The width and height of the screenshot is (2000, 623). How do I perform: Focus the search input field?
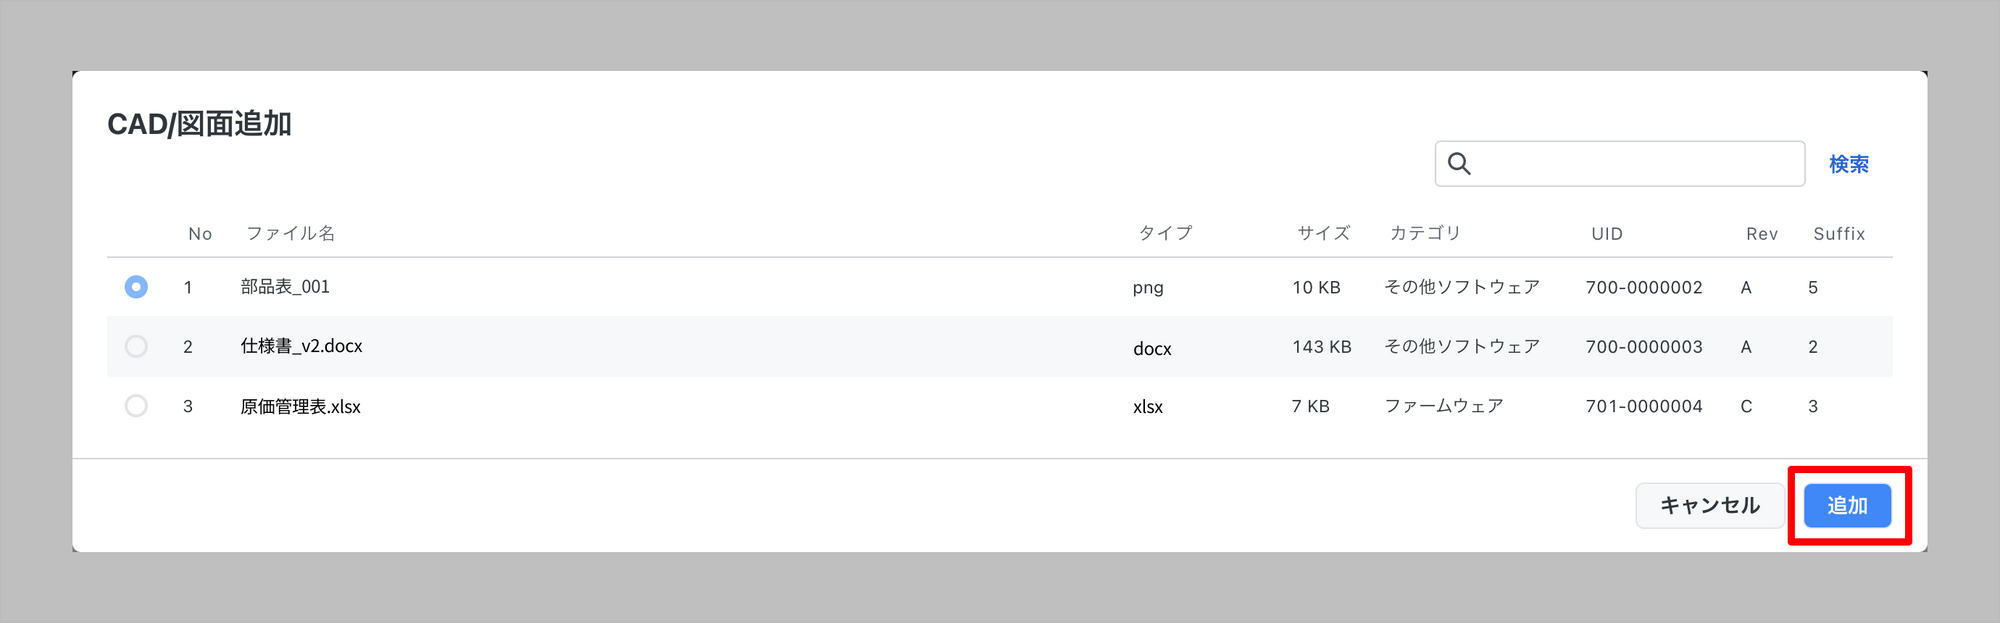click(x=1620, y=164)
